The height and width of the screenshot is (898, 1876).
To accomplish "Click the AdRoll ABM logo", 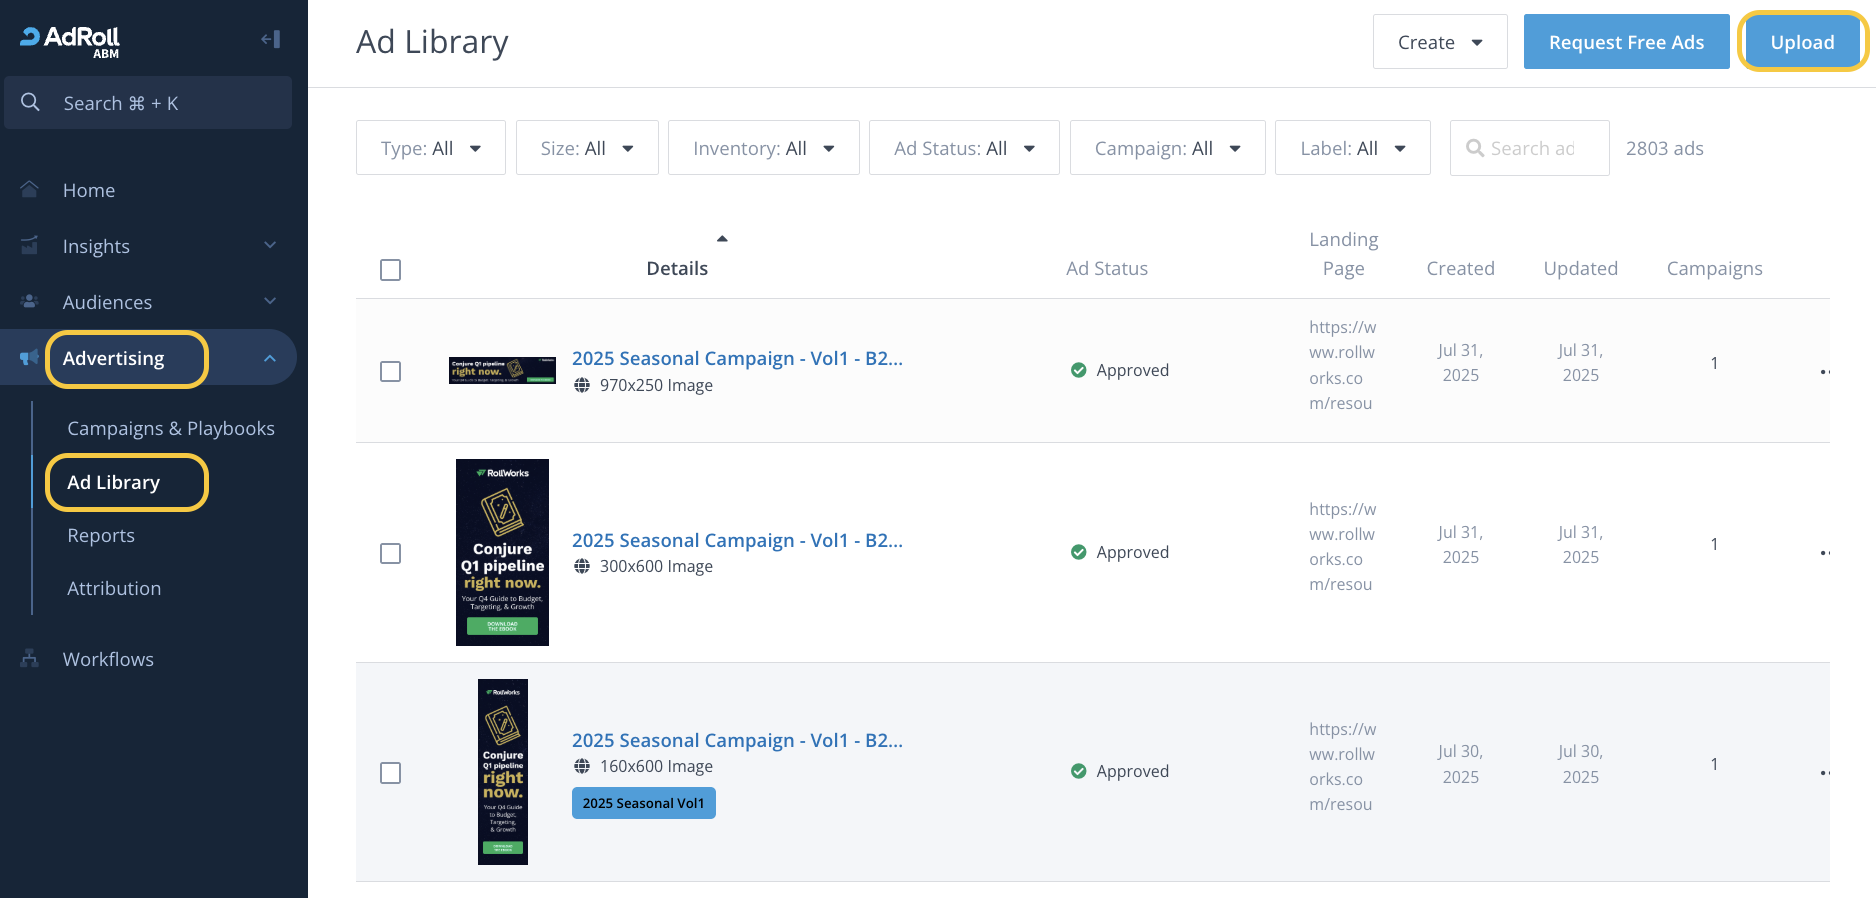I will click(x=71, y=40).
